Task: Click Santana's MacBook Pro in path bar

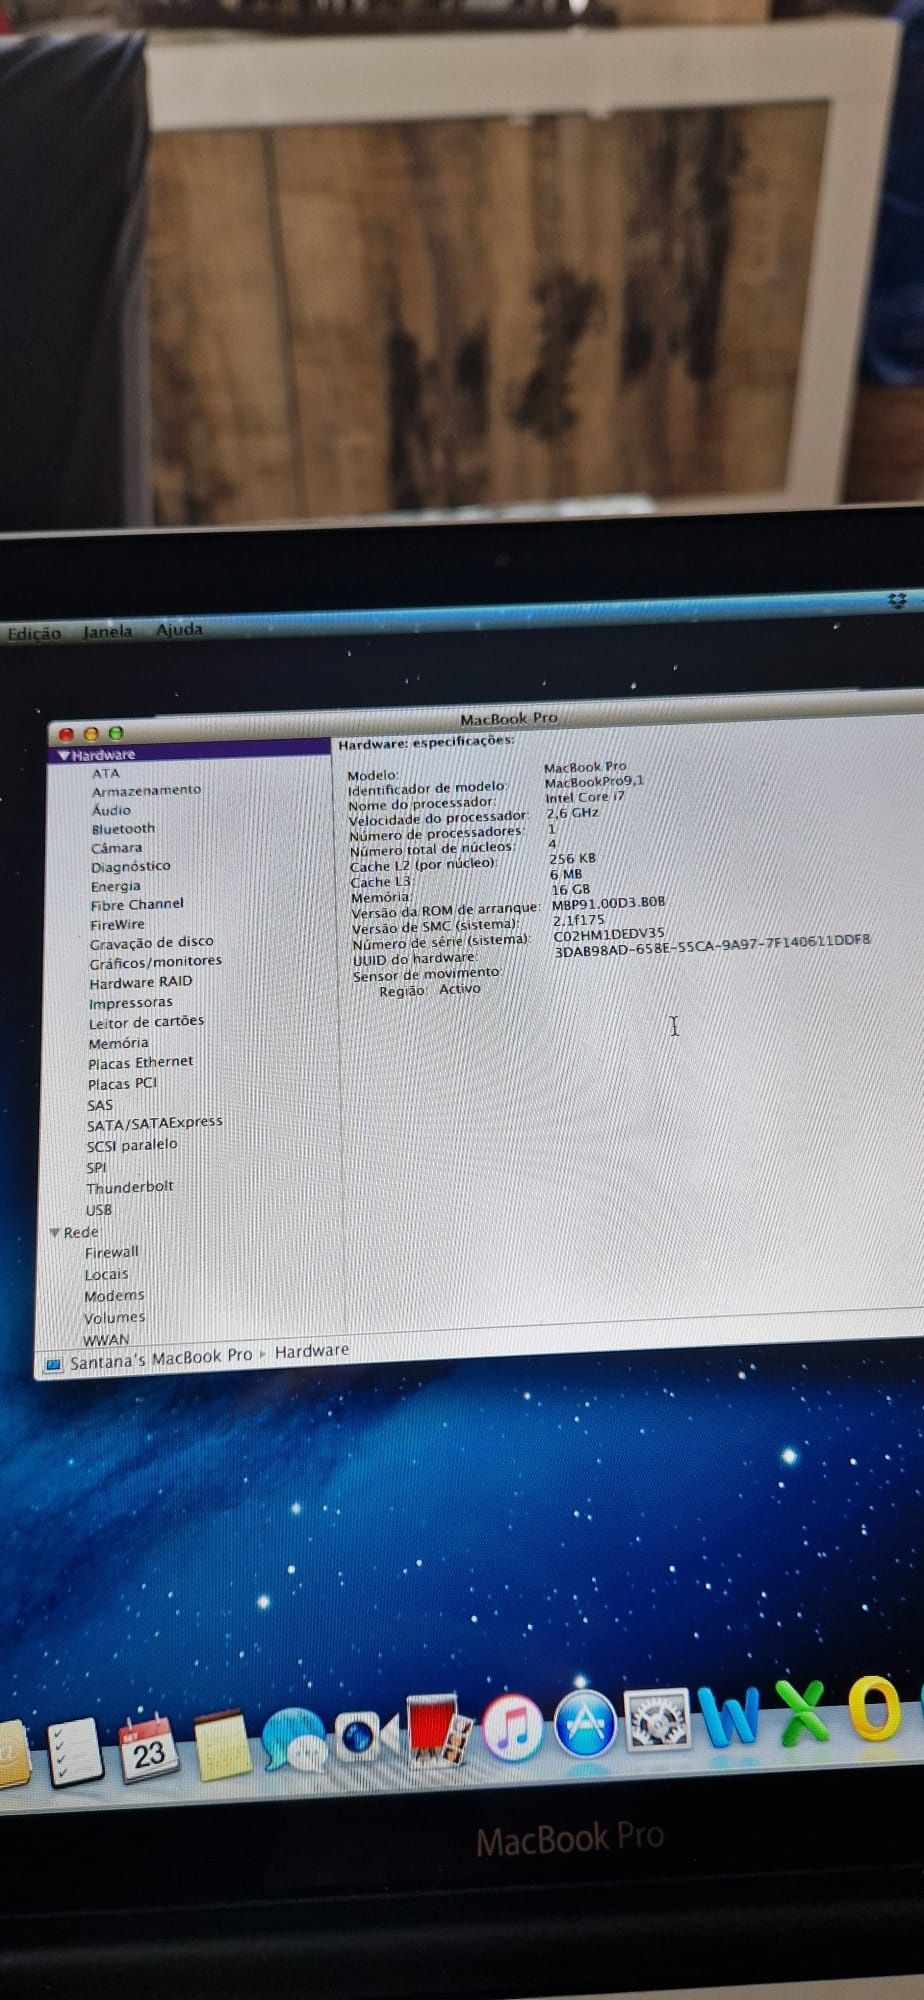Action: coord(160,1359)
